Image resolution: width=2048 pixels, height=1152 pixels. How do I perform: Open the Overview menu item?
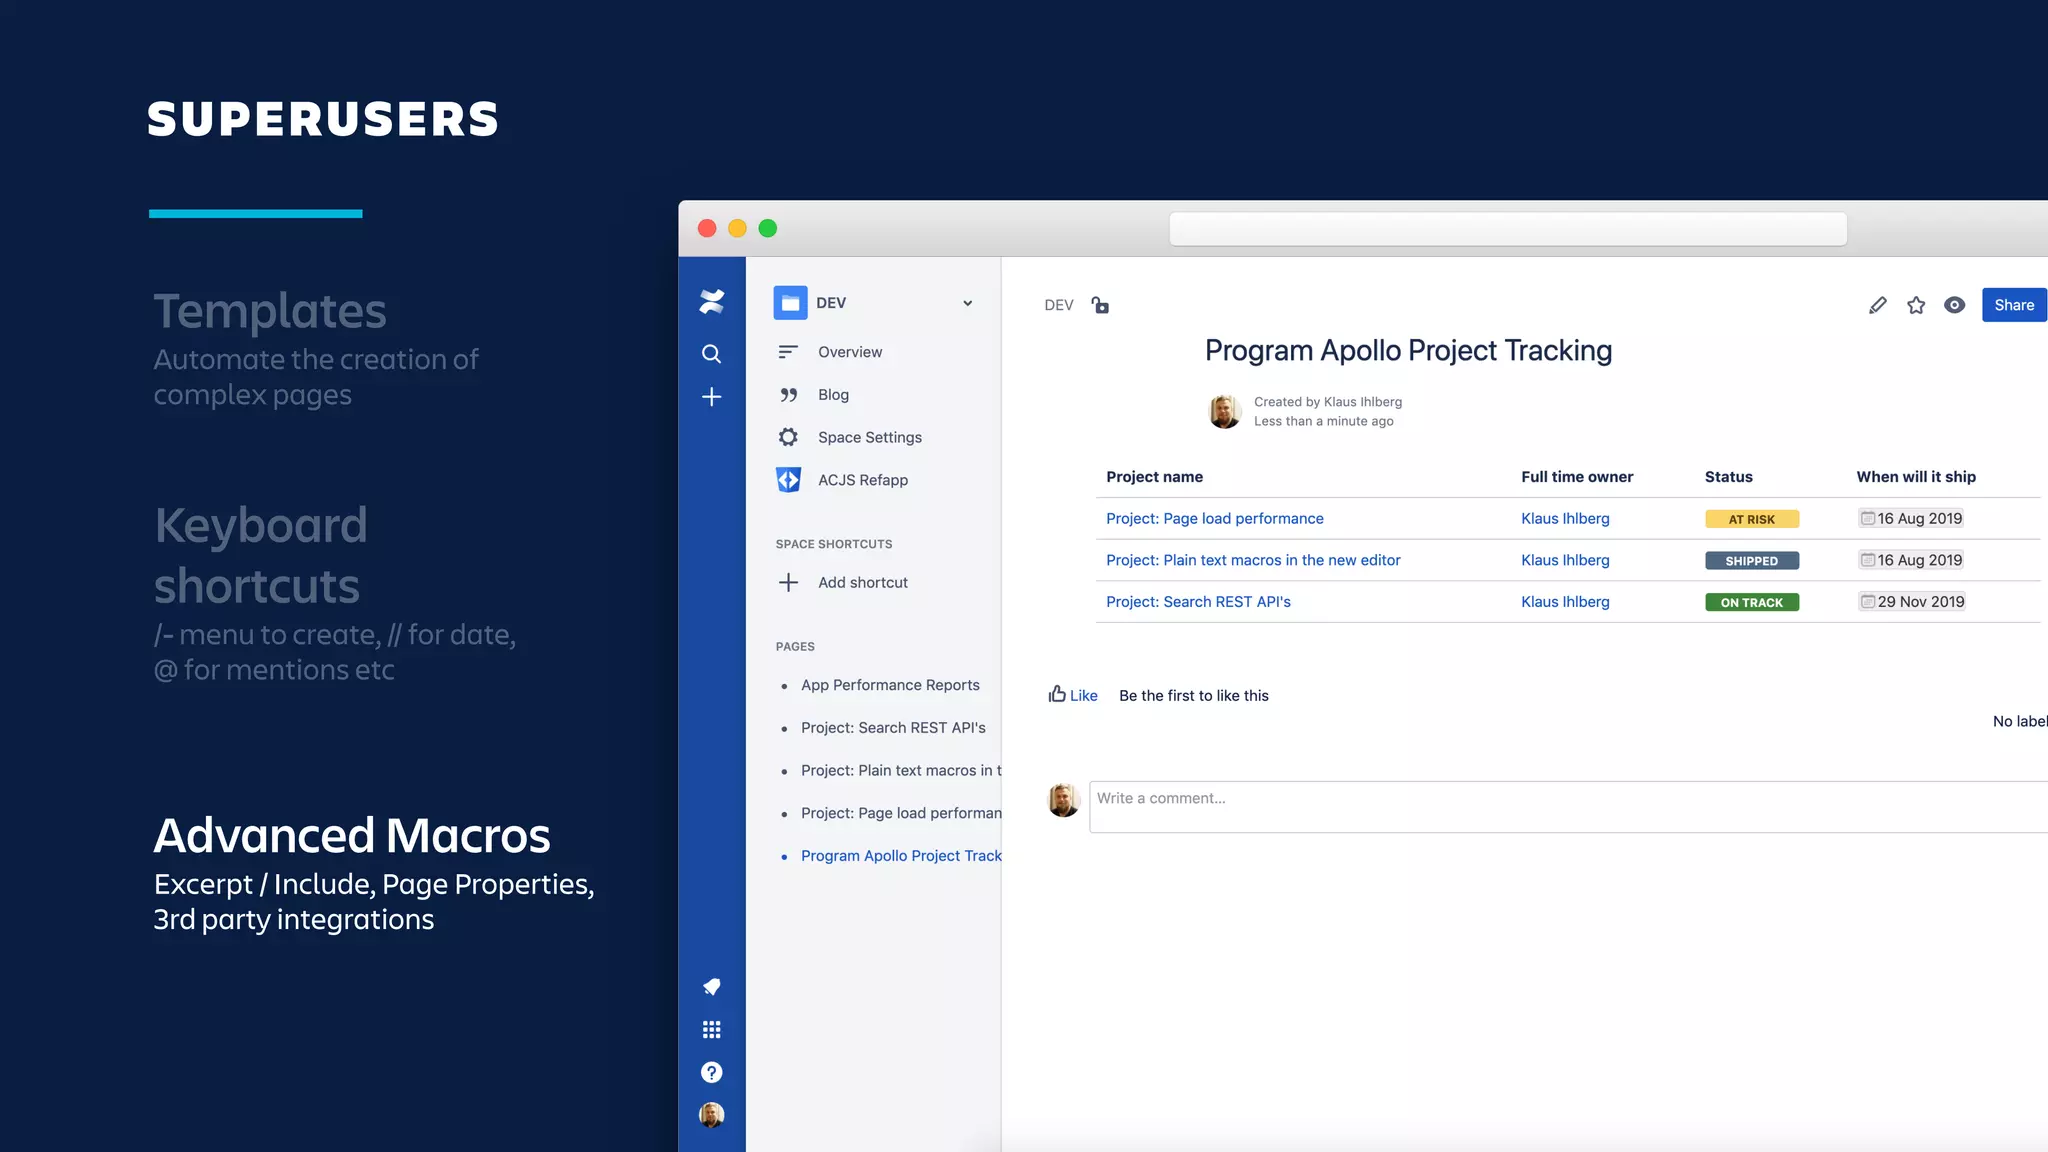(850, 352)
